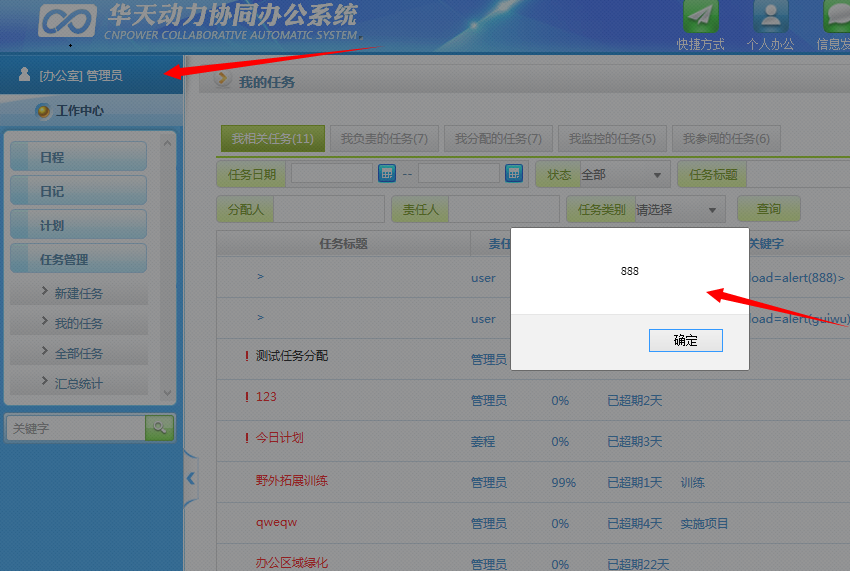Open the 日程 sidebar menu

pos(79,157)
